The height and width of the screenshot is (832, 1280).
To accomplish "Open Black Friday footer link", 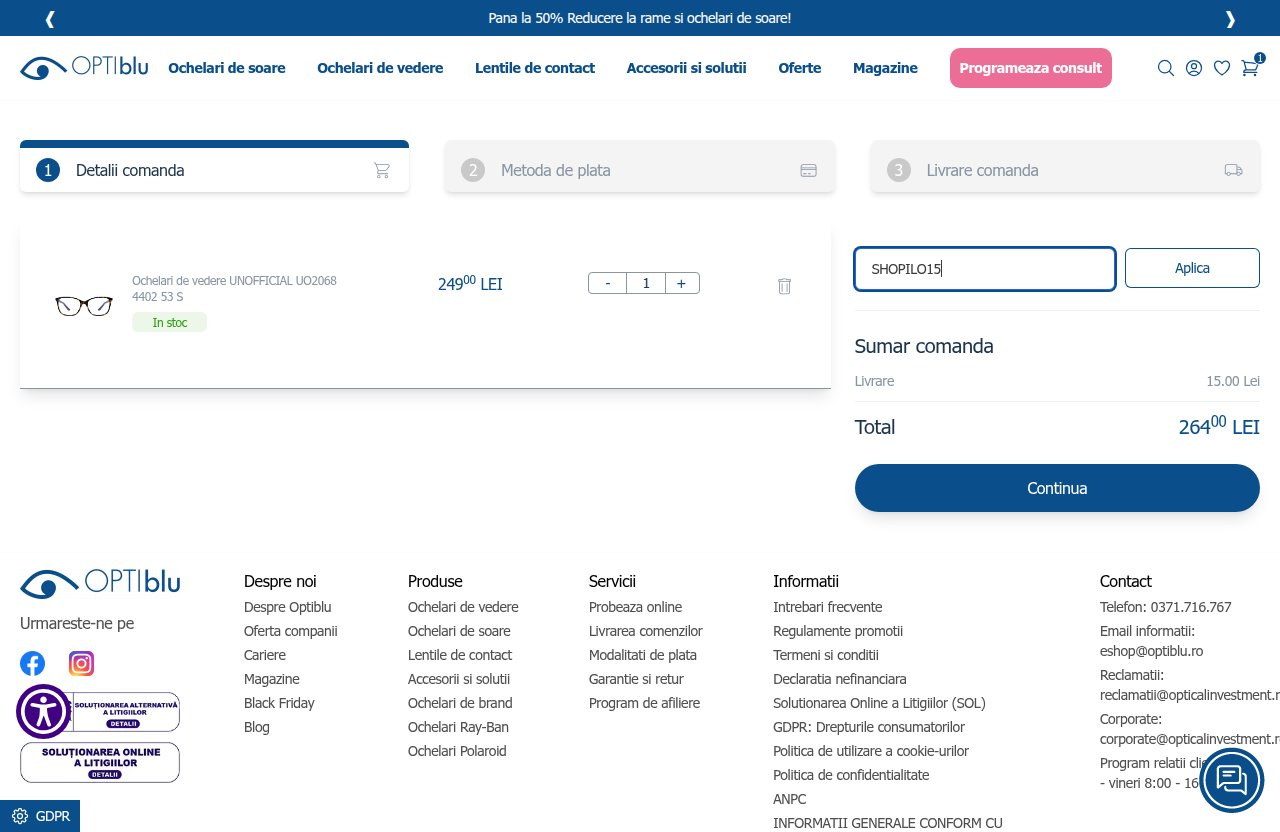I will click(279, 703).
